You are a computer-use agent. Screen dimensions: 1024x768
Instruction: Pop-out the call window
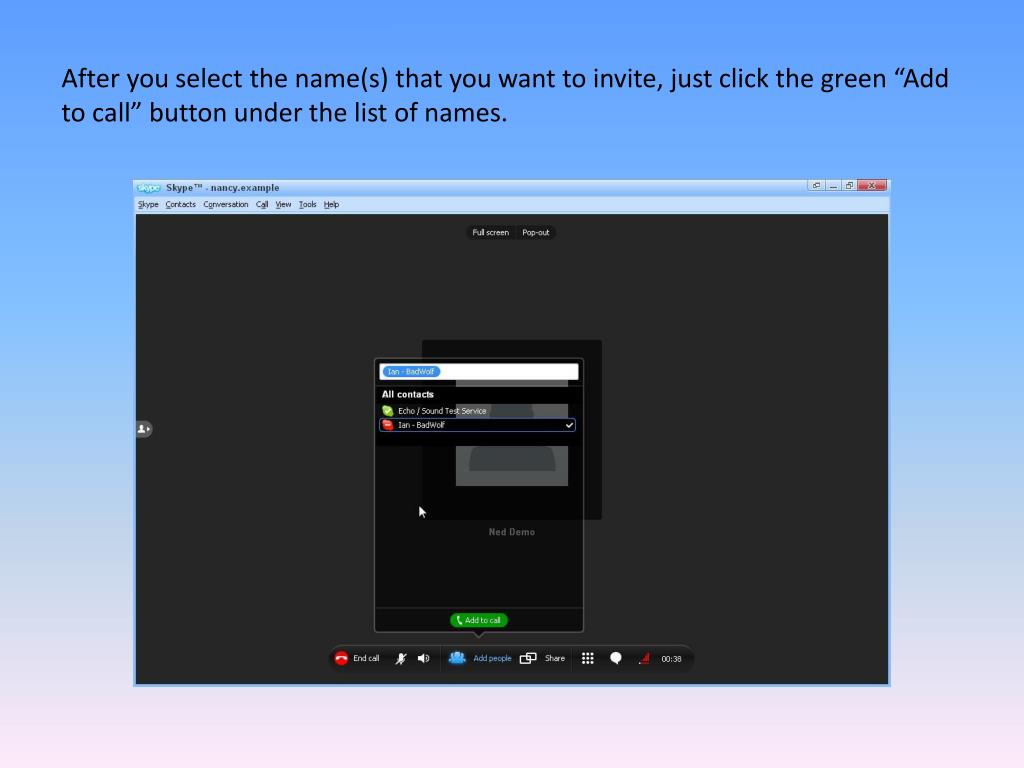[536, 232]
